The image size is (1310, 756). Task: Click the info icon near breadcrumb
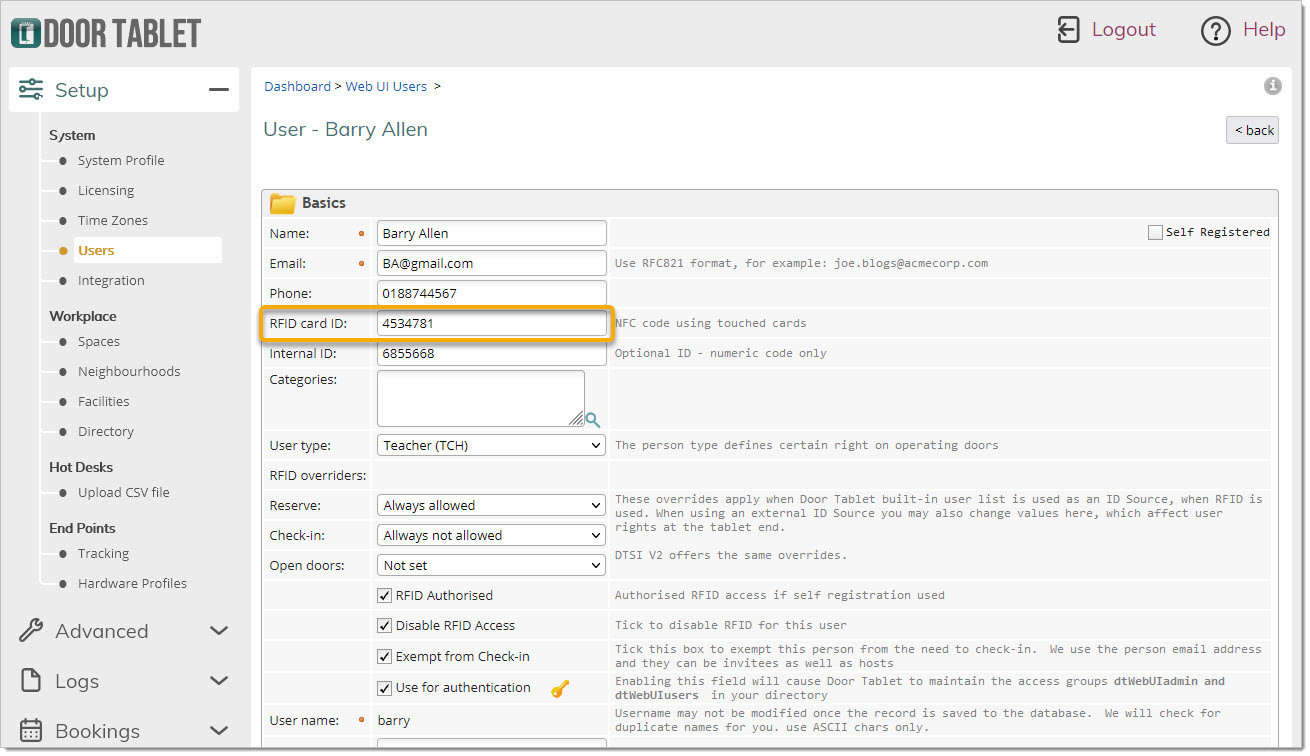click(x=1272, y=86)
